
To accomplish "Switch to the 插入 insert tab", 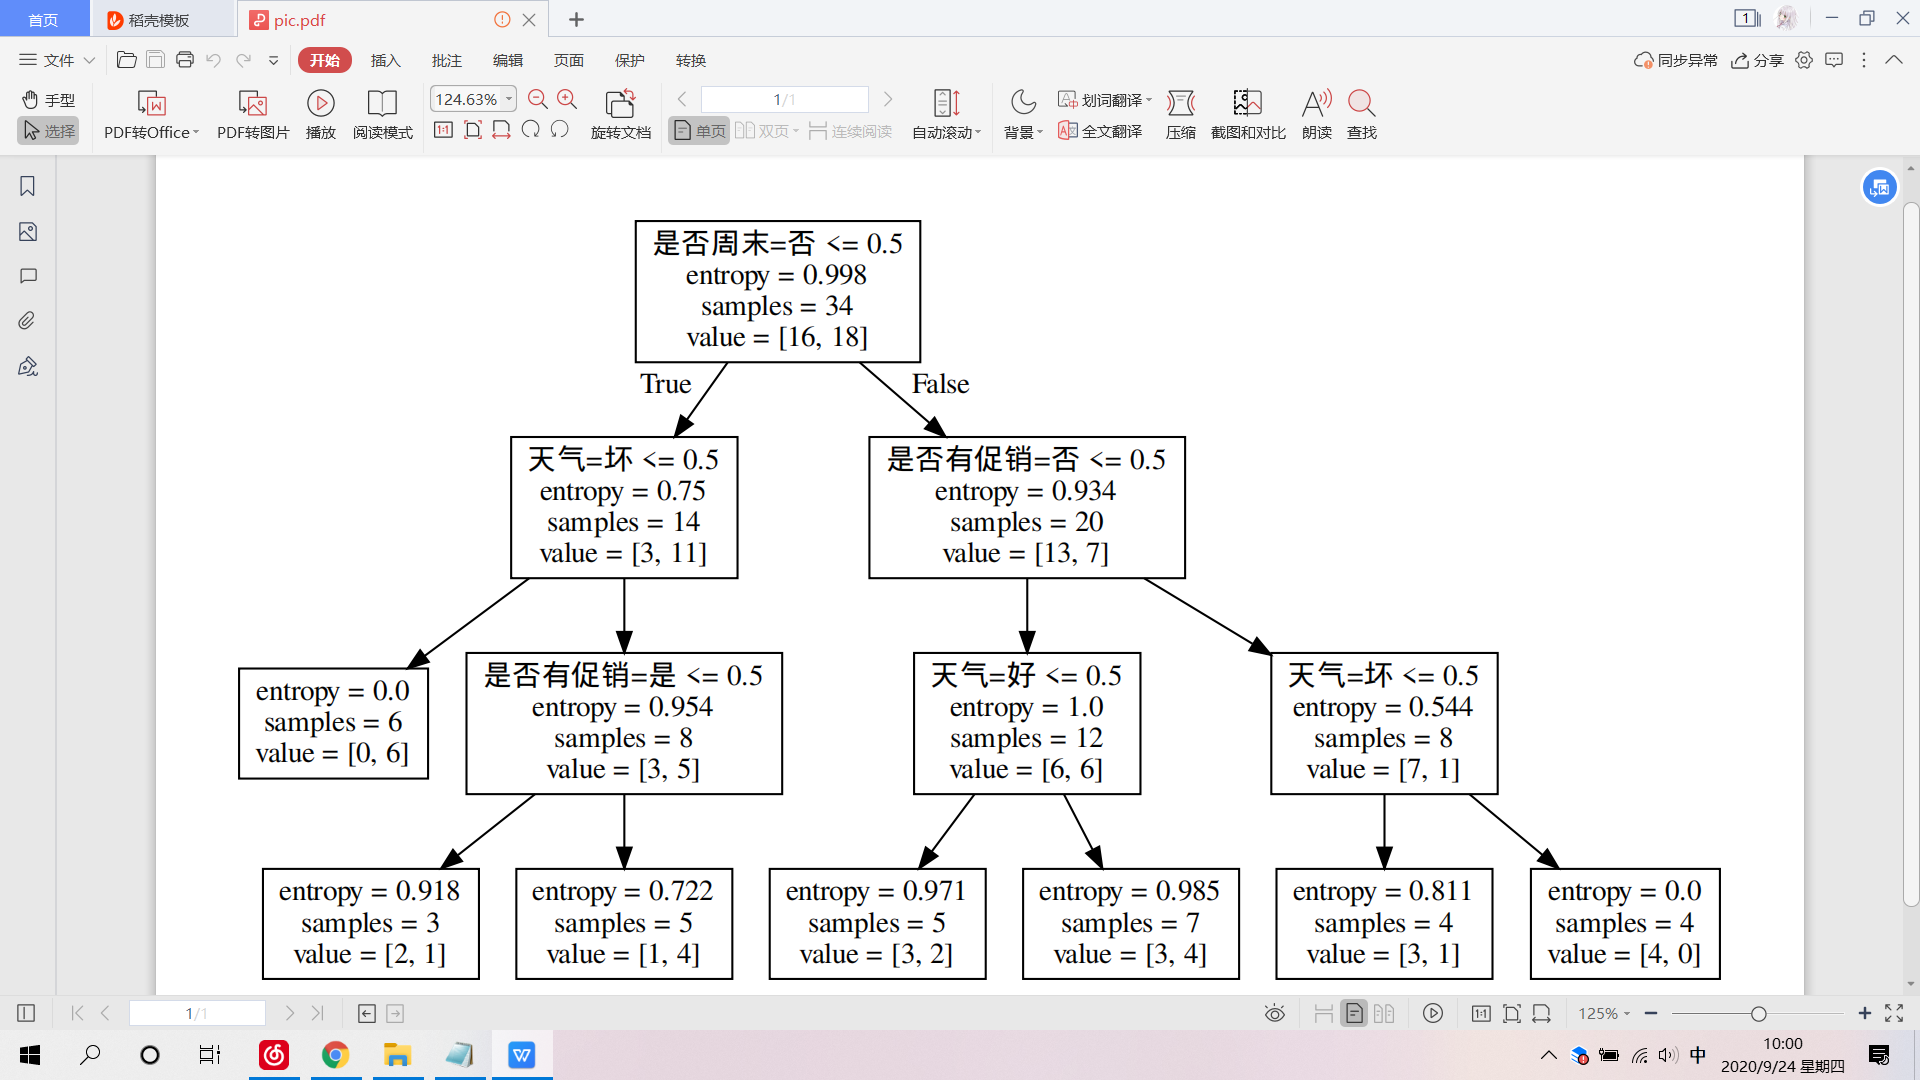I will [x=385, y=60].
